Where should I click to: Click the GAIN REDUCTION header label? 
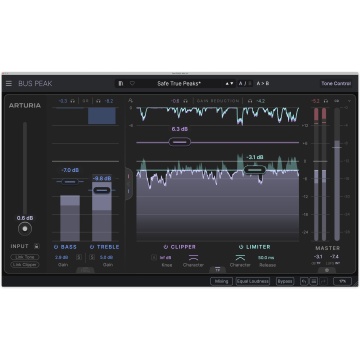[218, 101]
